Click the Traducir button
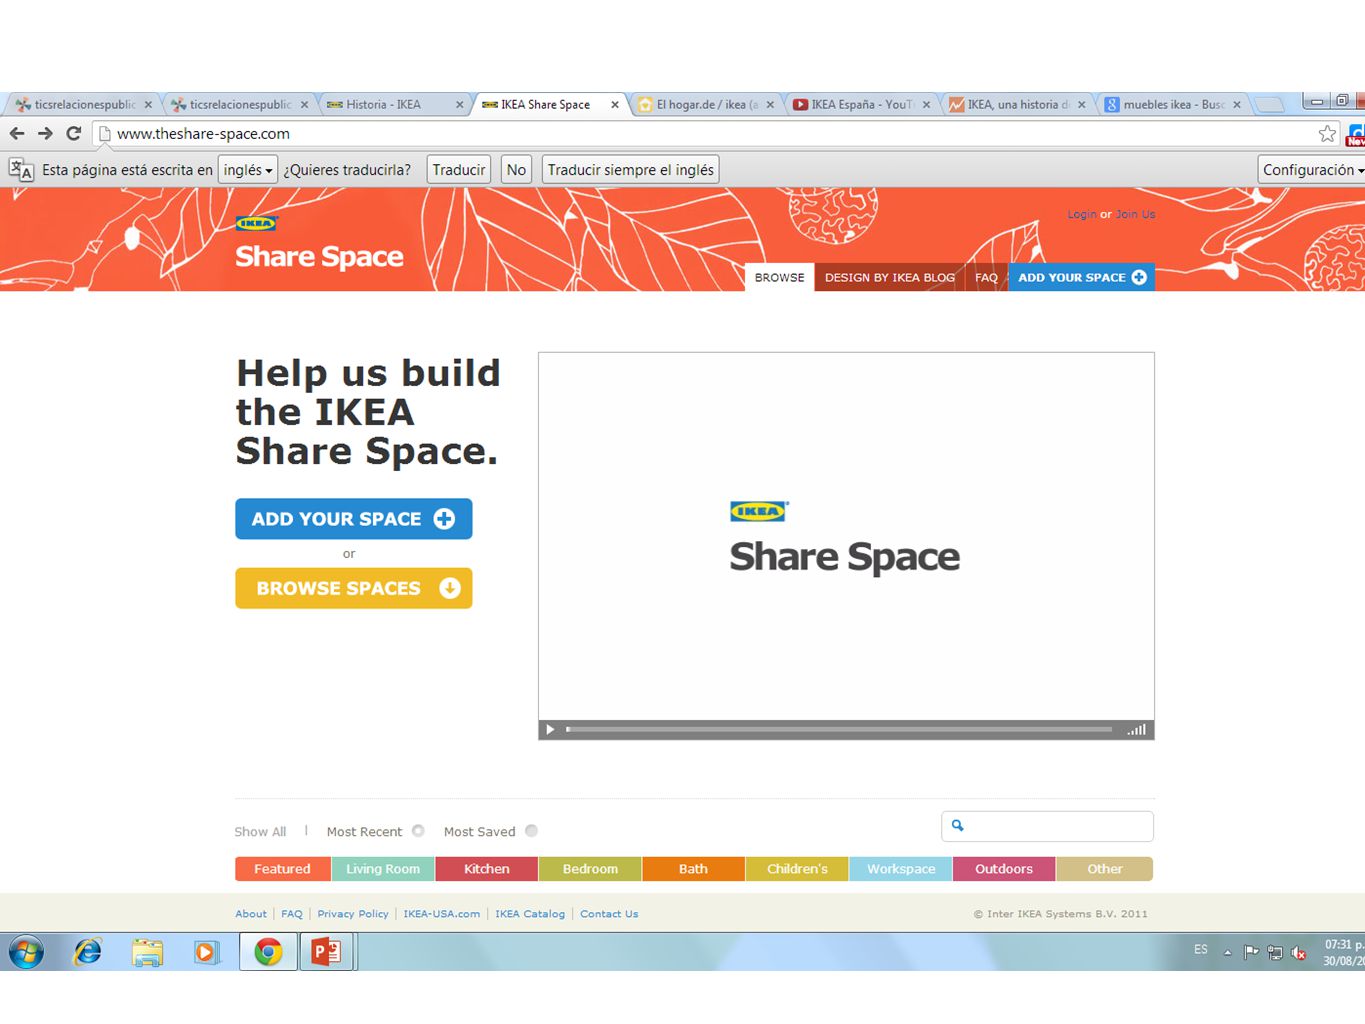1365x1024 pixels. coord(459,170)
